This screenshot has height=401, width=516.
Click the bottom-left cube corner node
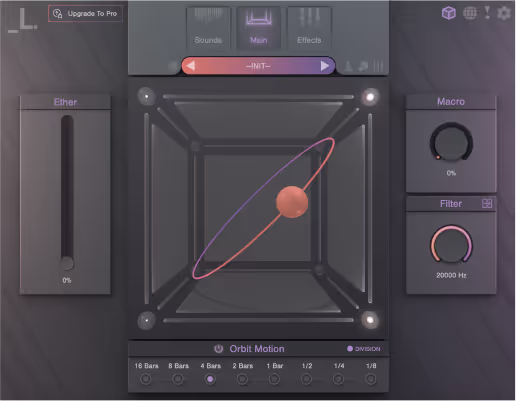point(146,320)
